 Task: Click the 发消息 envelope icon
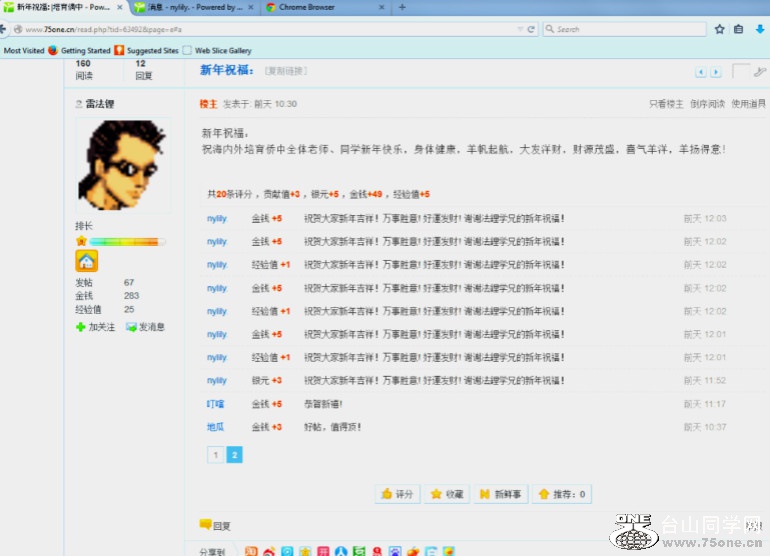[x=131, y=327]
